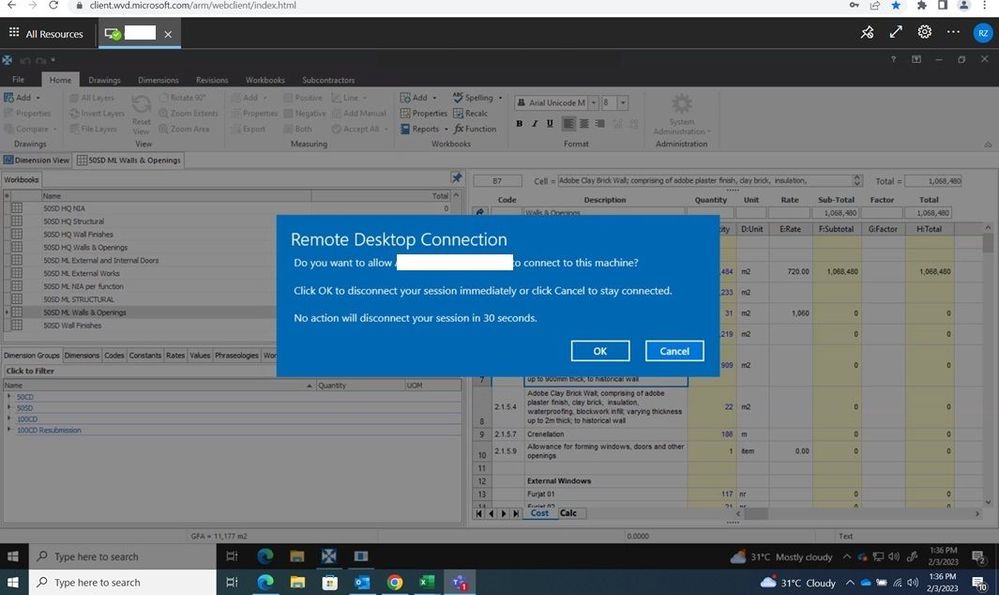Switch to the Dimensions ribbon tab

[x=158, y=80]
